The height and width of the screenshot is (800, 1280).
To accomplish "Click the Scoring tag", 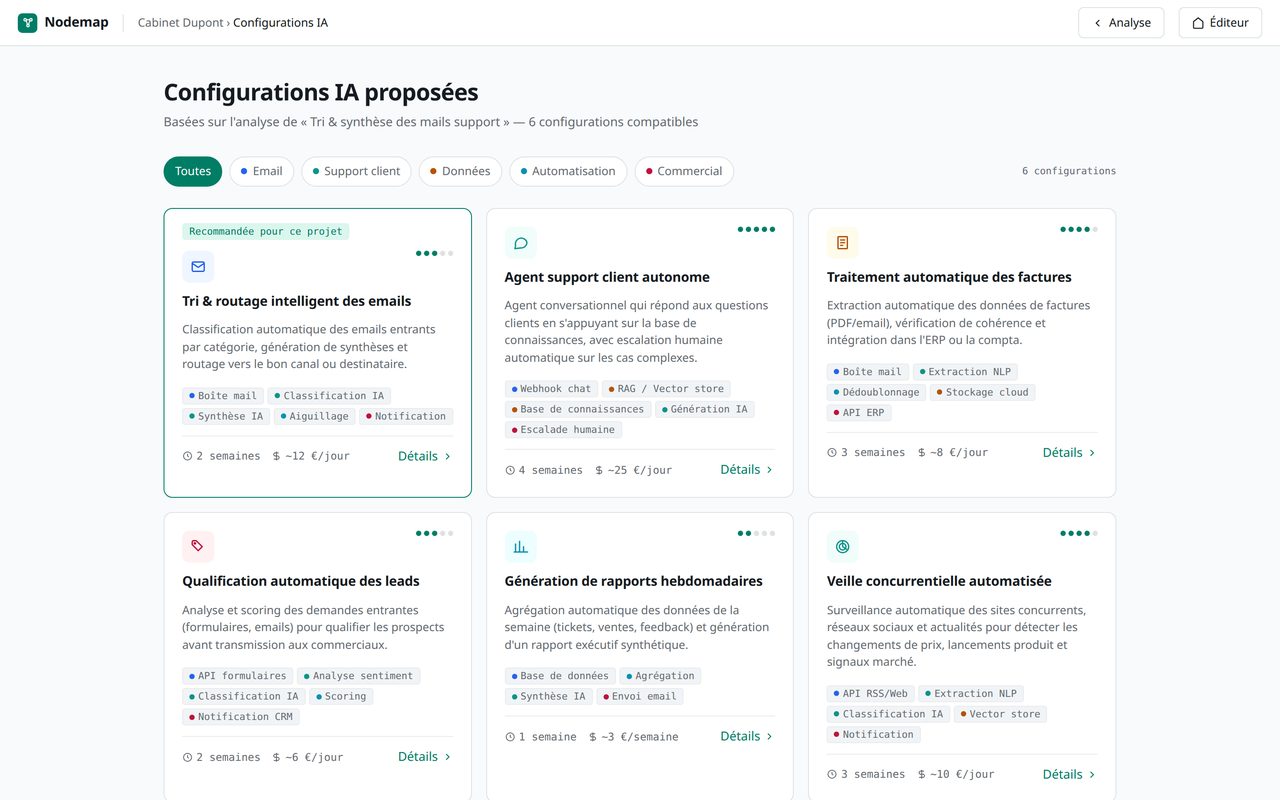I will [x=341, y=696].
